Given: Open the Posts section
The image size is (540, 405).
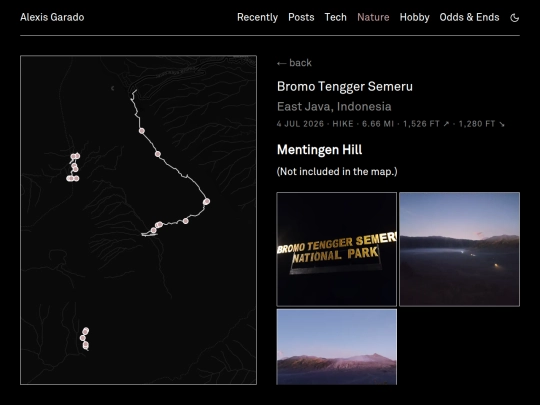Looking at the screenshot, I should 301,17.
